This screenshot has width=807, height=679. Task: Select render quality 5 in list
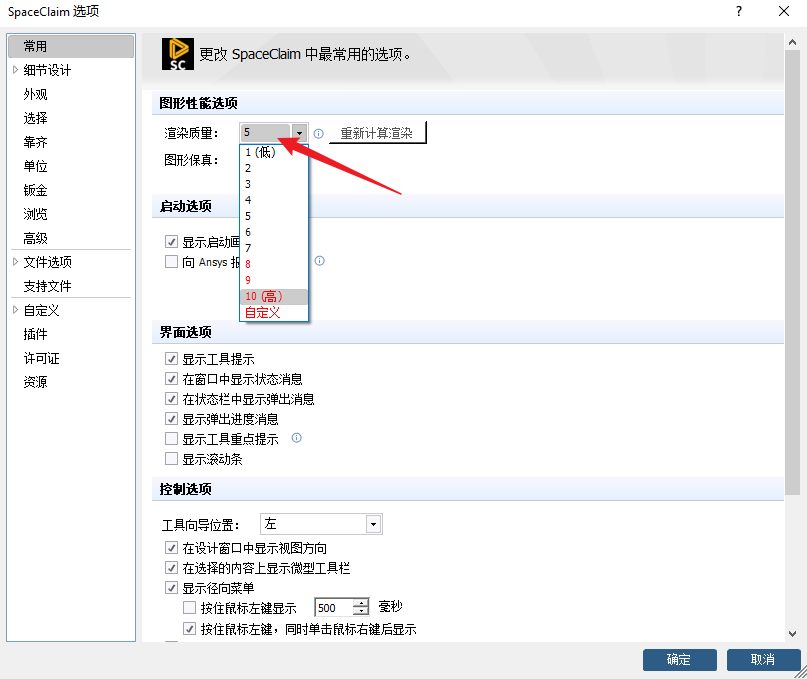point(274,216)
